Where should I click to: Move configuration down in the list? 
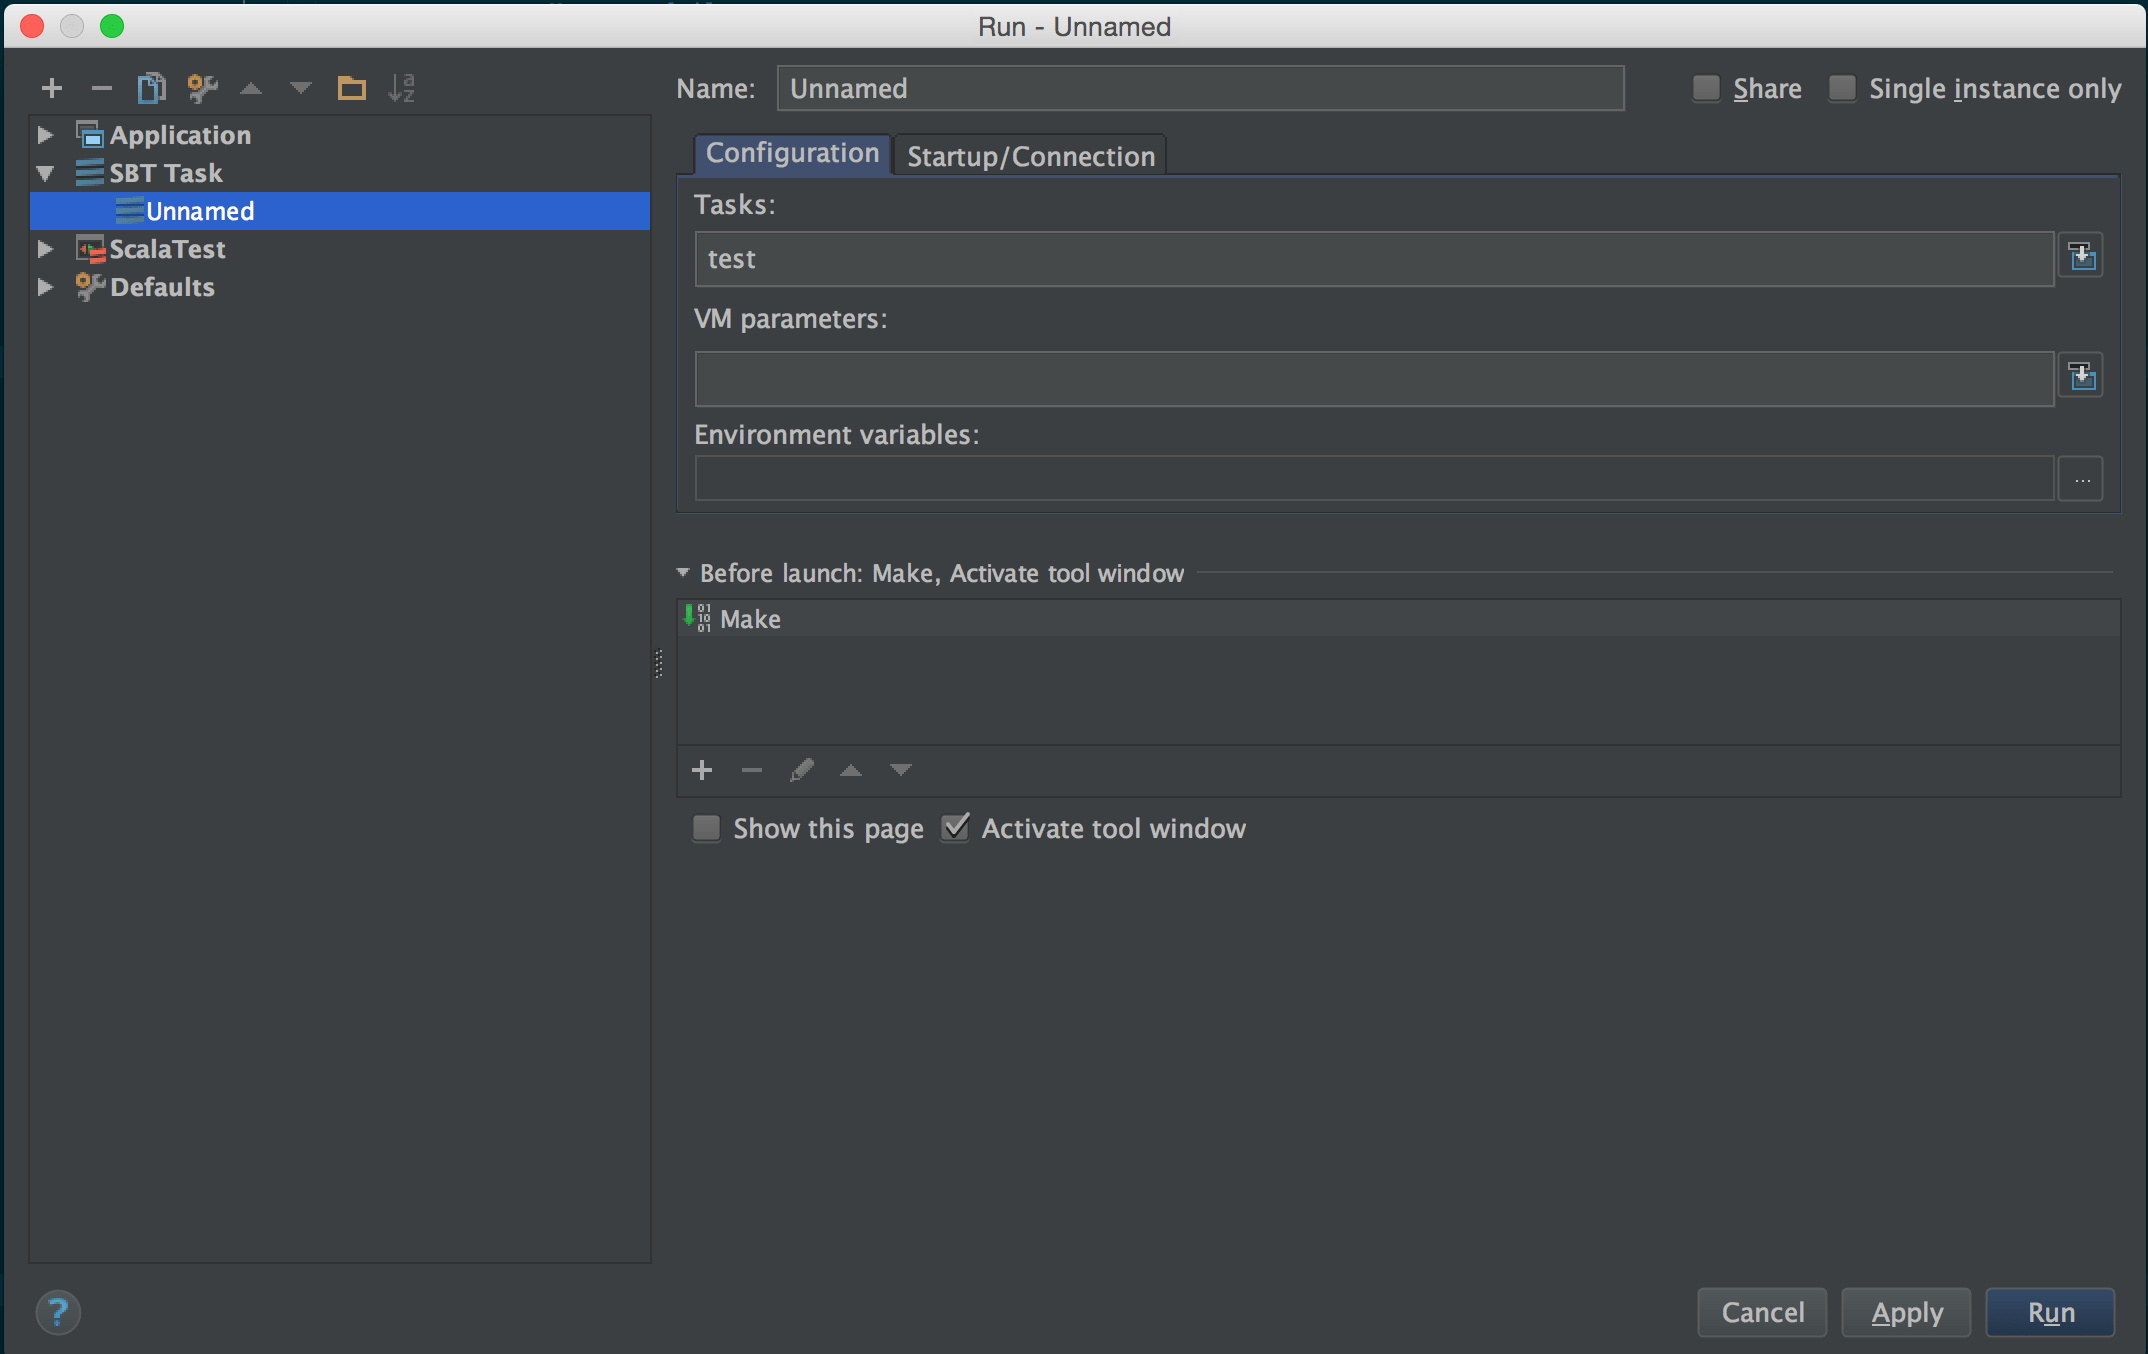point(300,89)
